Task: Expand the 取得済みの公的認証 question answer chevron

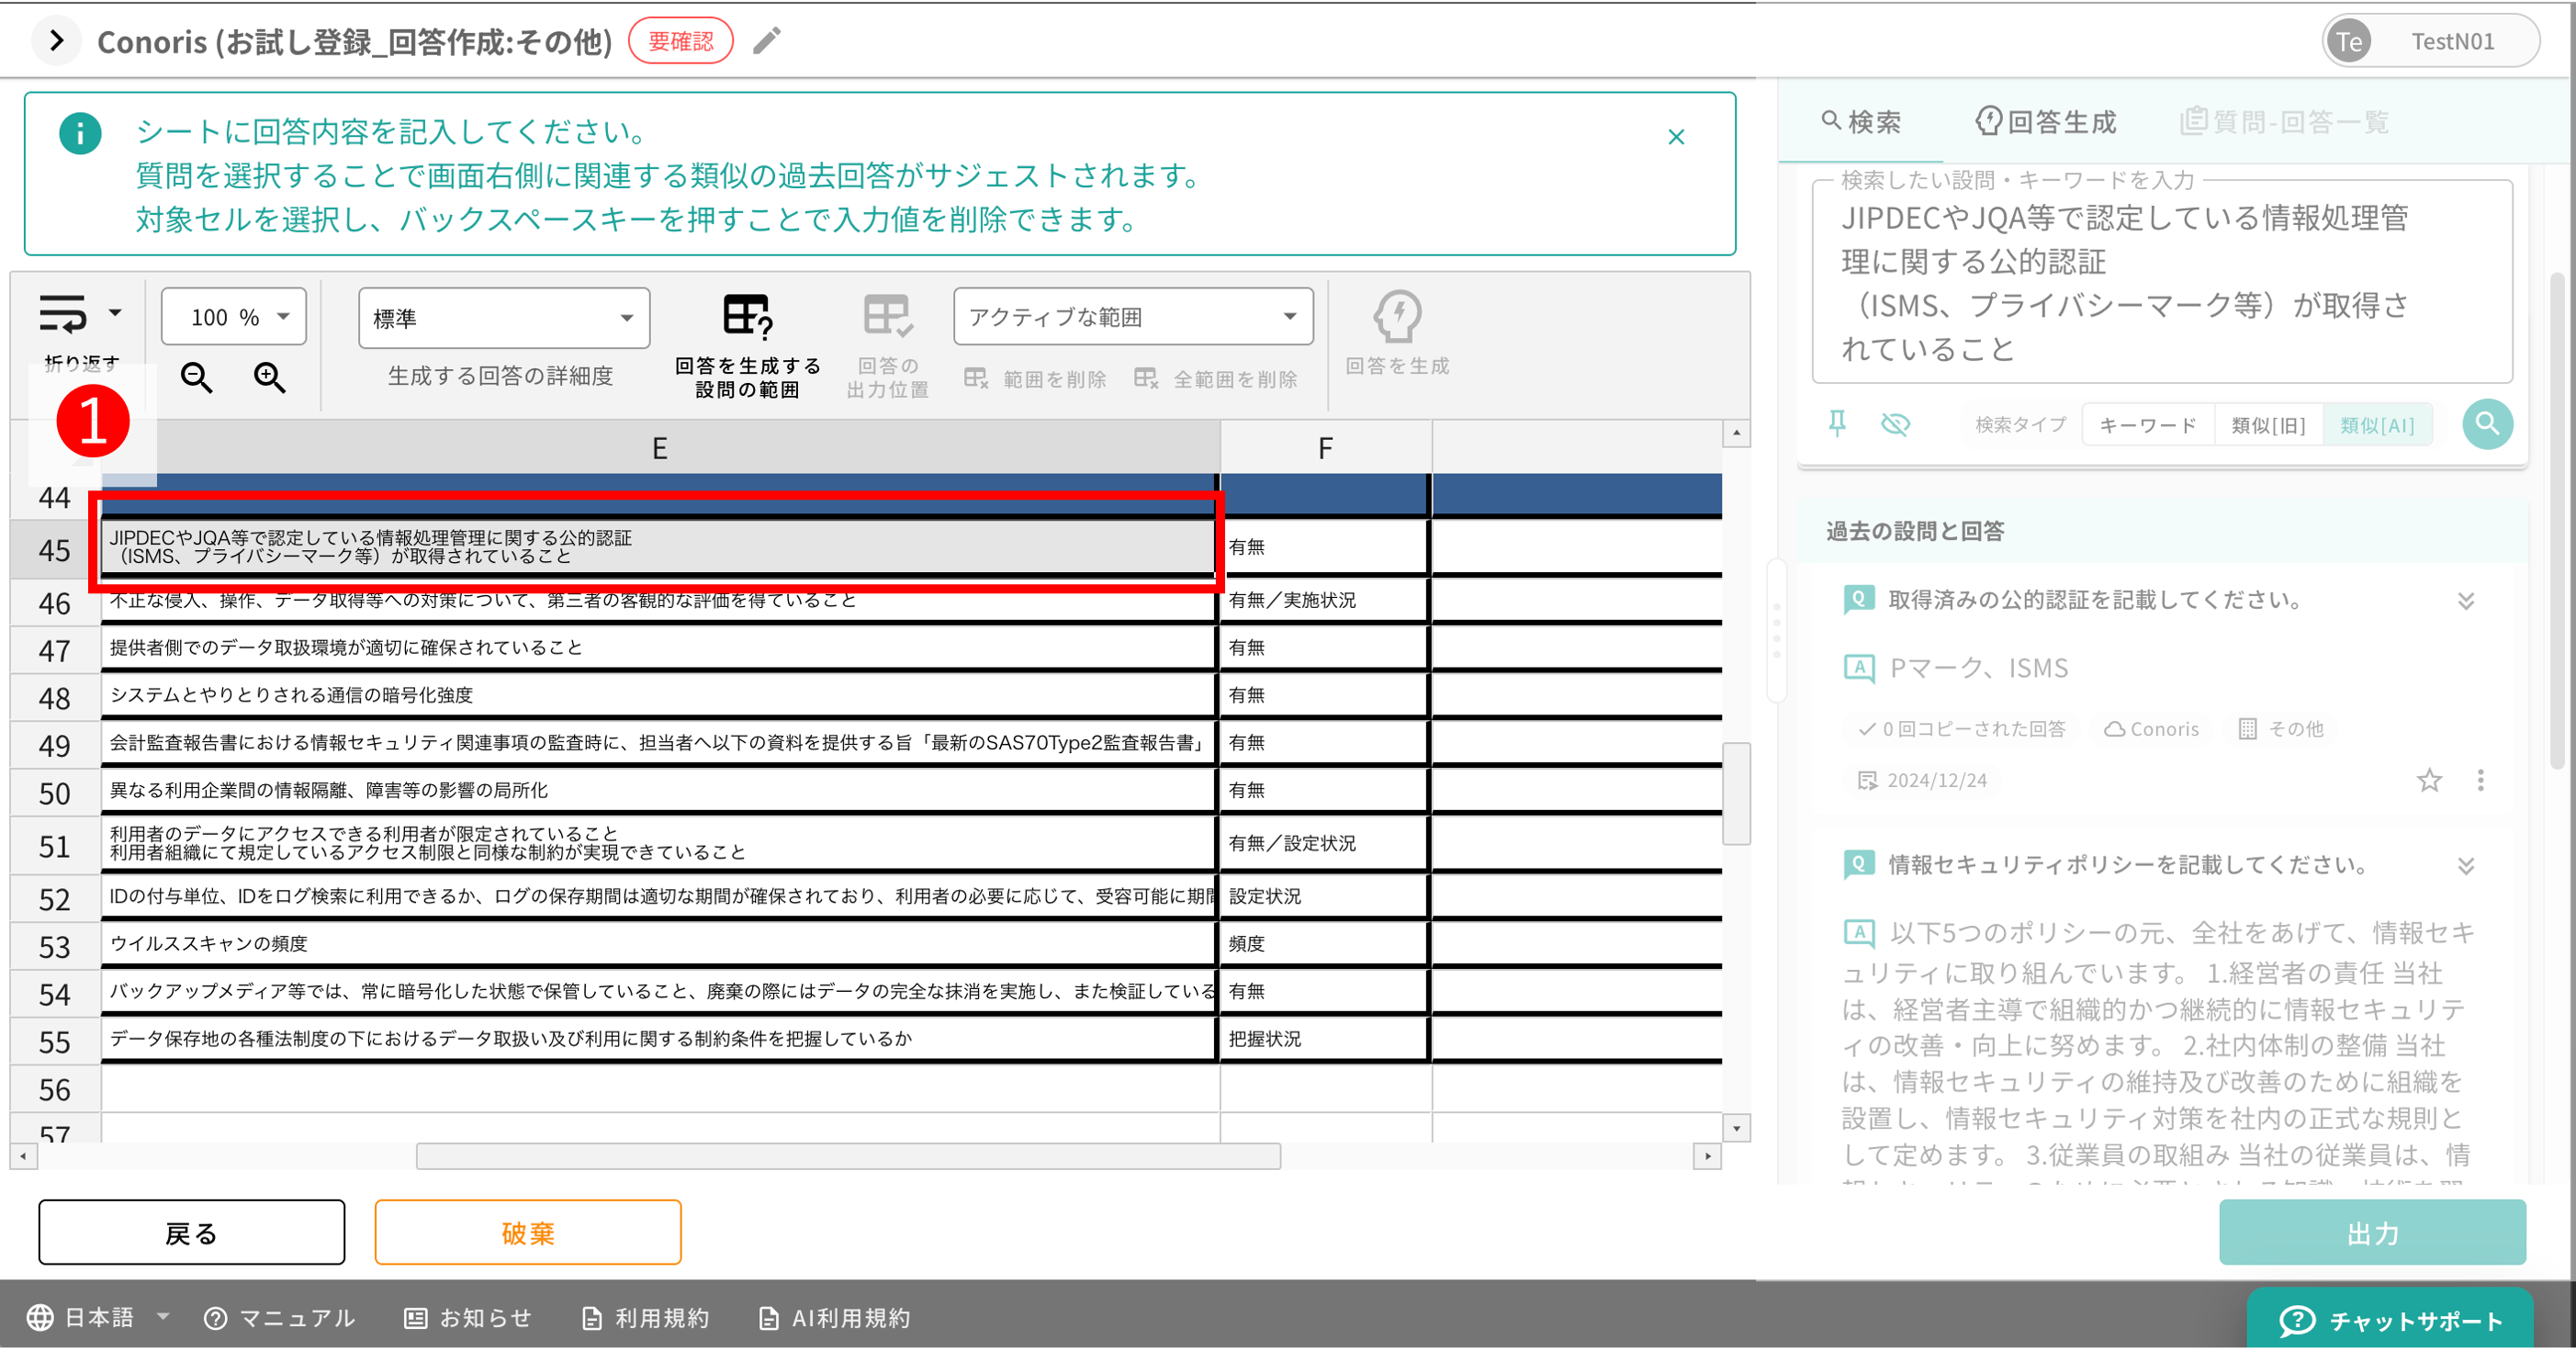Action: [2466, 600]
